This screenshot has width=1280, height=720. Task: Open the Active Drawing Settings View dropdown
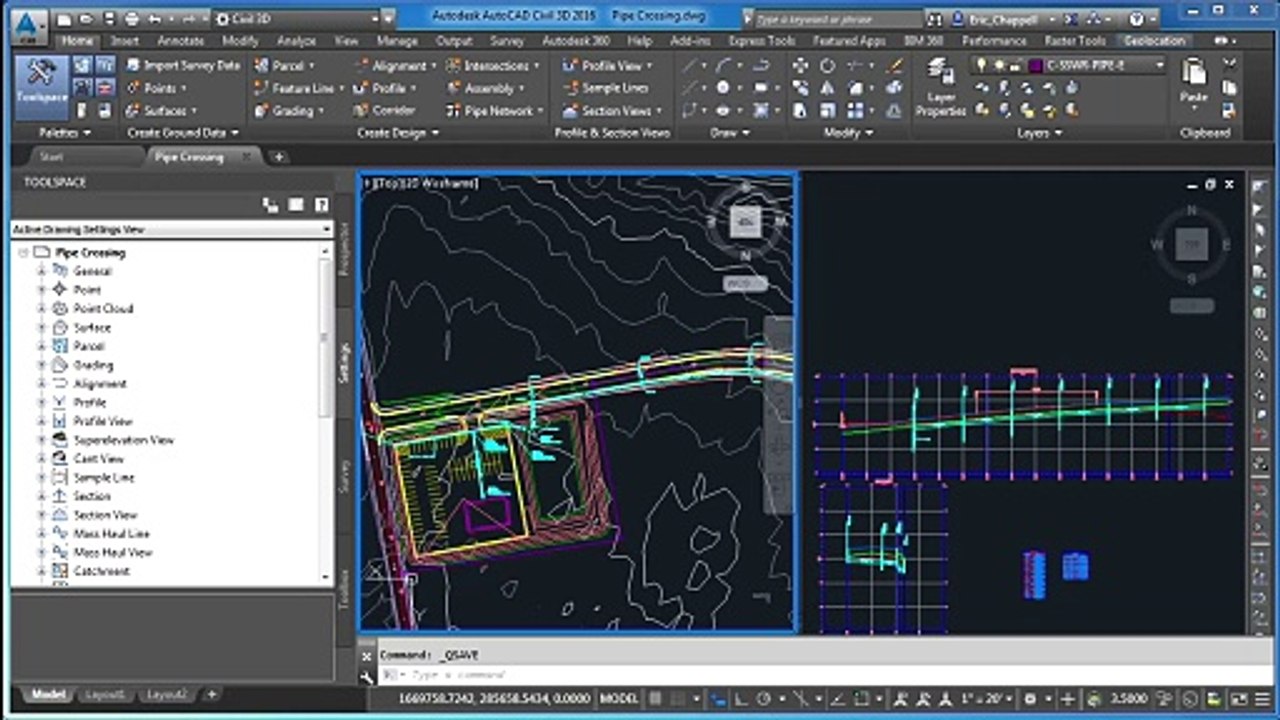(x=171, y=229)
